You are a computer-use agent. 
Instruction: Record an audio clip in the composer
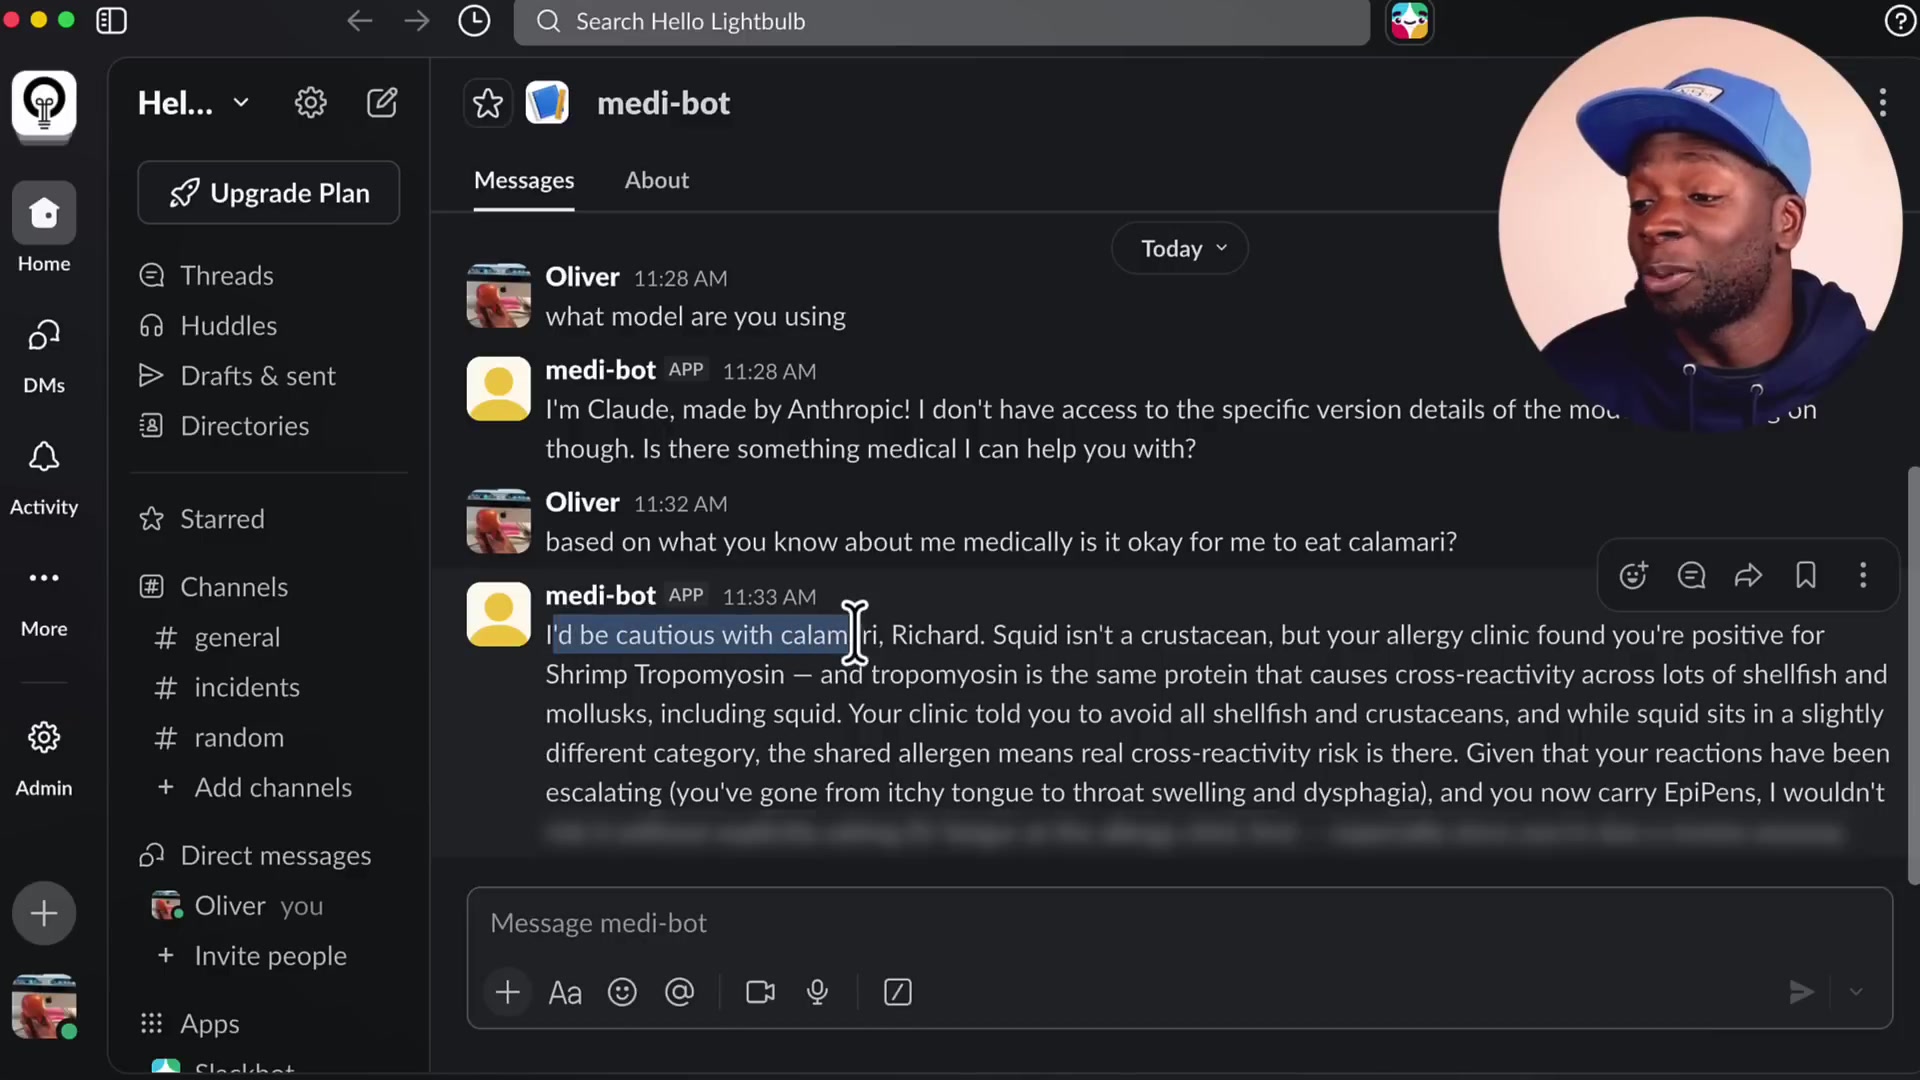tap(817, 991)
